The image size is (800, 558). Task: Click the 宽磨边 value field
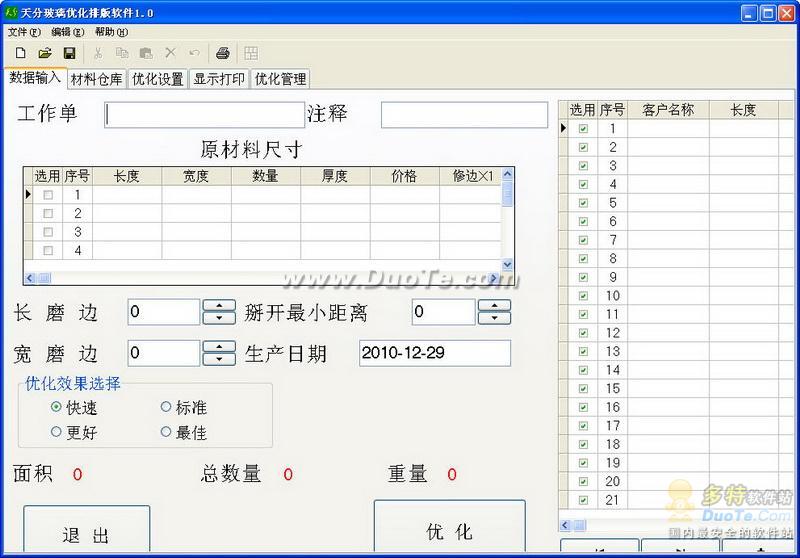point(164,353)
